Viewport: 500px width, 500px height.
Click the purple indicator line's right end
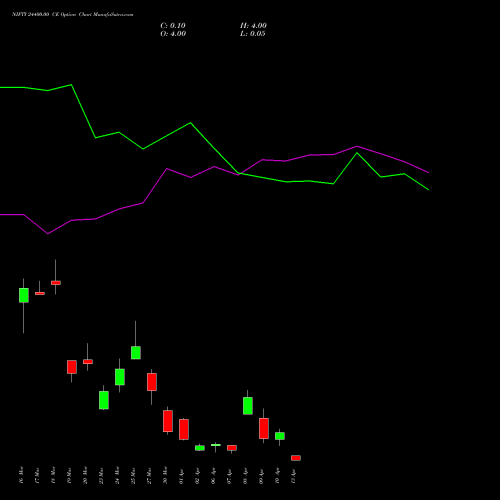[428, 173]
